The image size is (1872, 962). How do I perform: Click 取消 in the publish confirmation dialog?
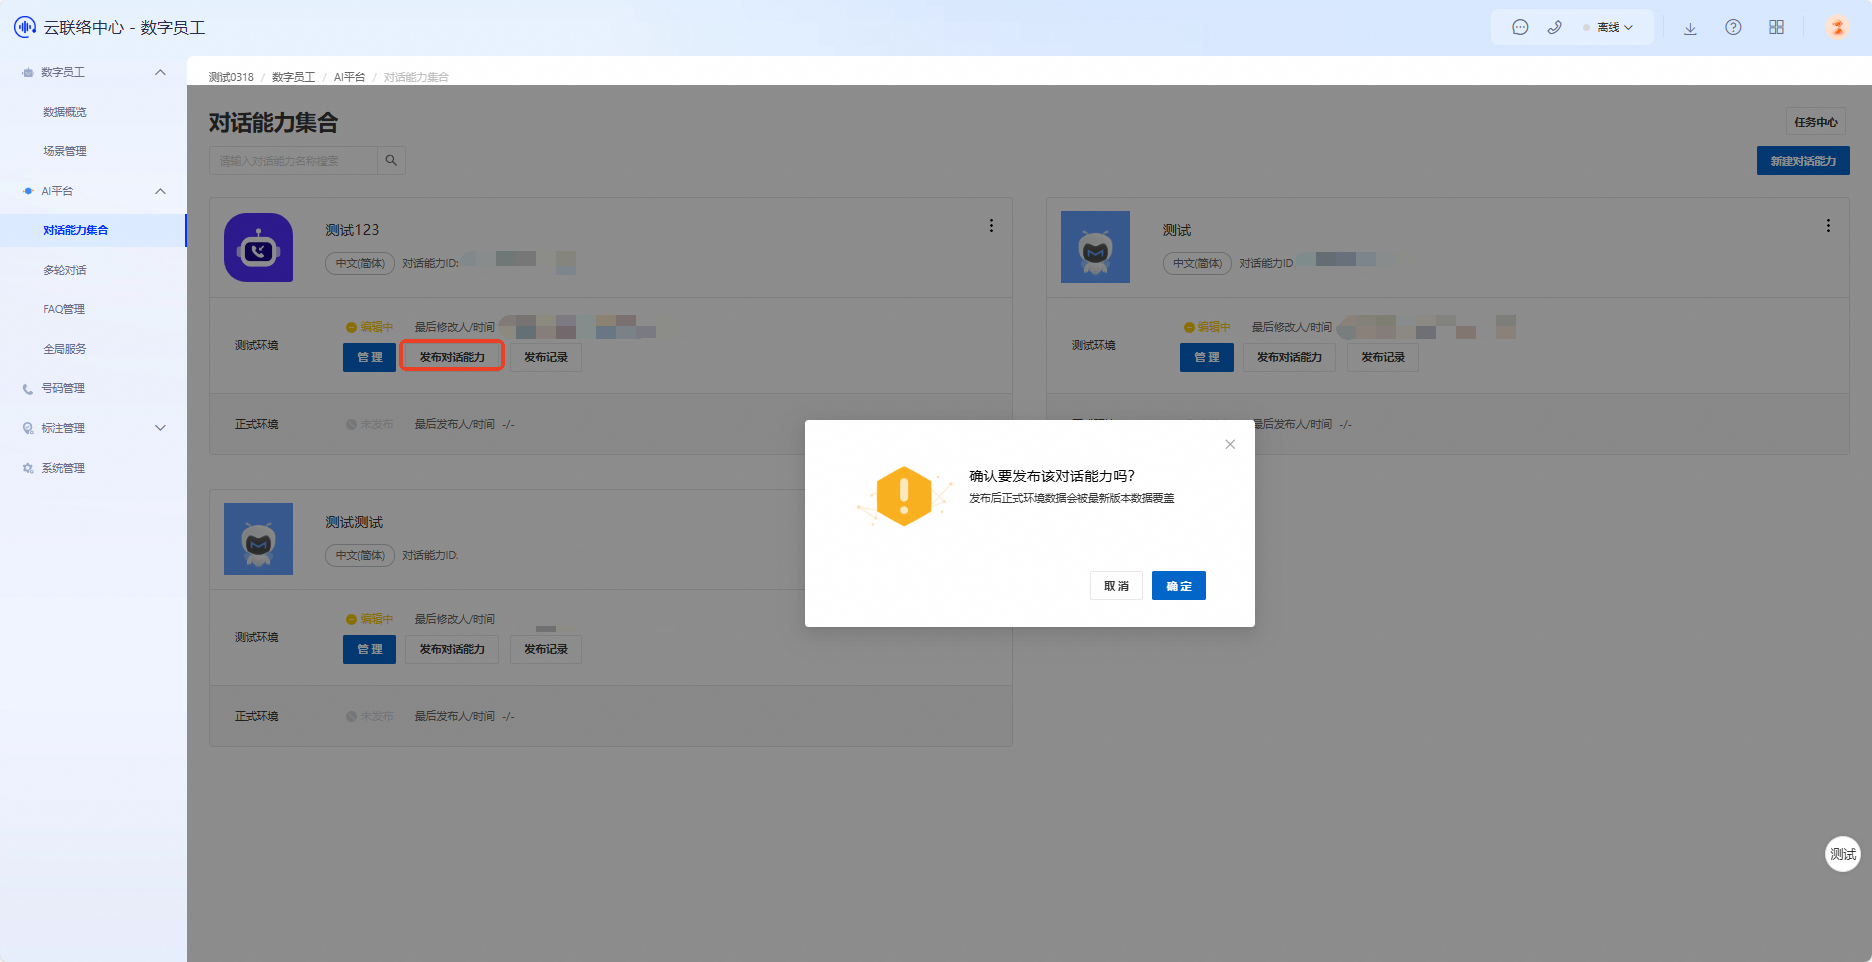(1116, 586)
